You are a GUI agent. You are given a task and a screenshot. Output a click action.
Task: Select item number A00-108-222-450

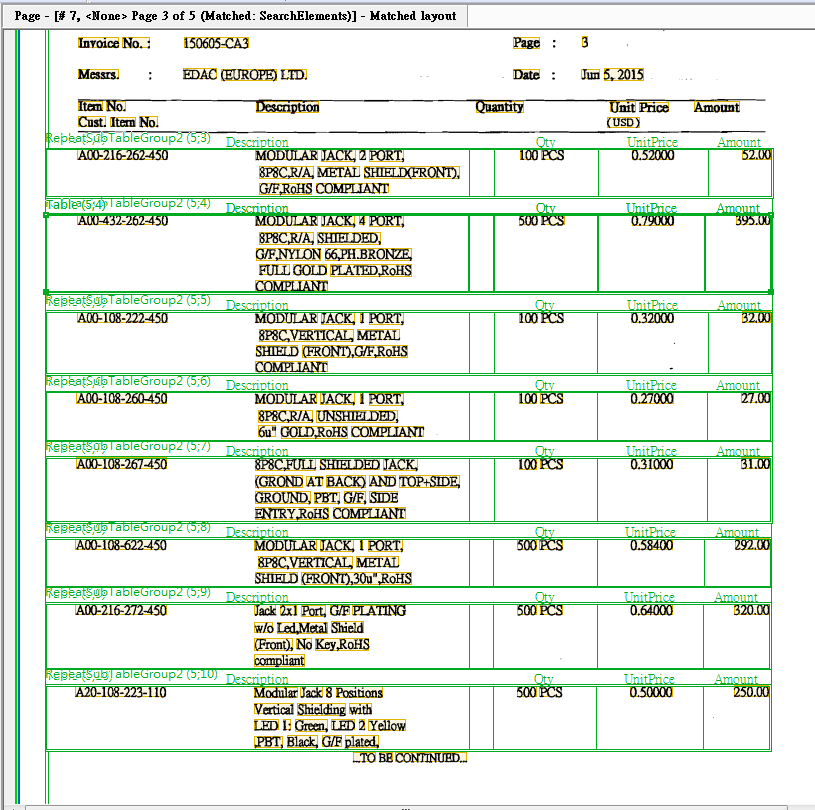[122, 318]
